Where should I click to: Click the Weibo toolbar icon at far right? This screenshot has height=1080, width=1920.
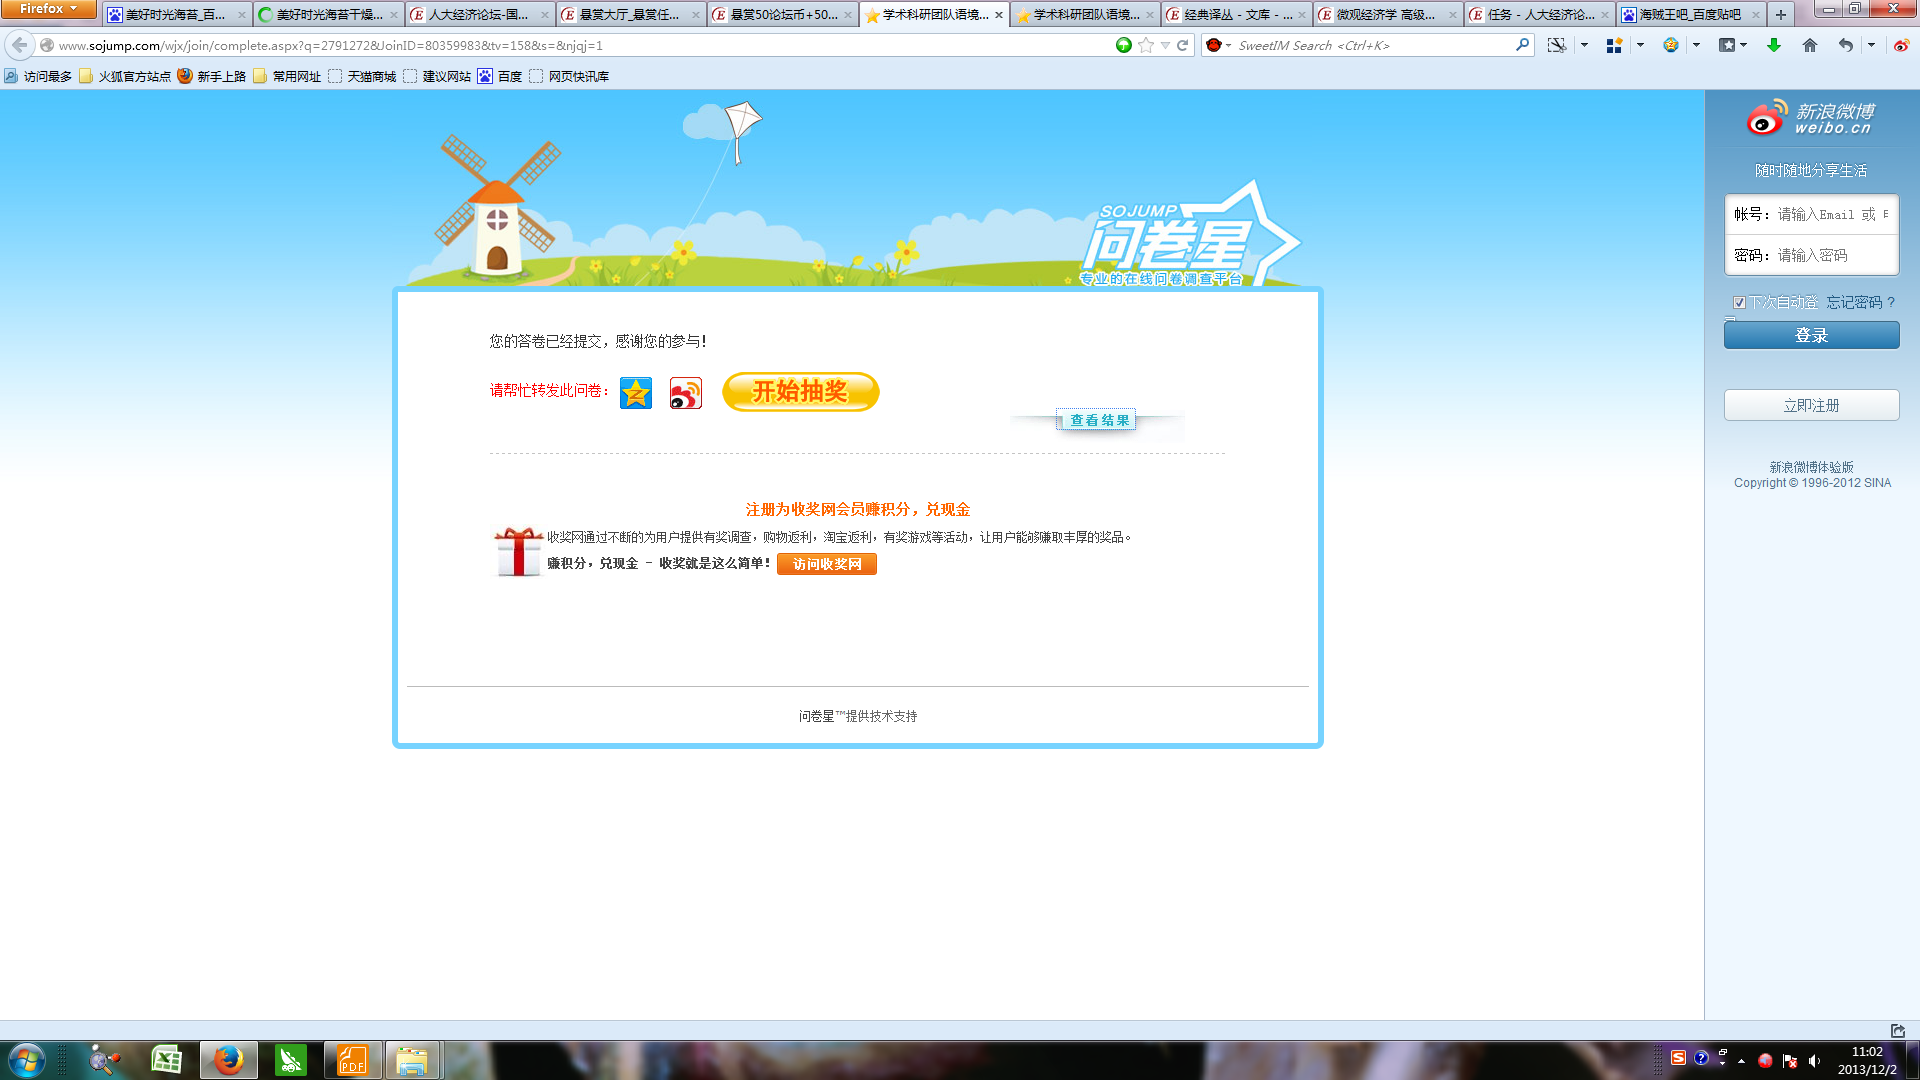(x=1901, y=45)
